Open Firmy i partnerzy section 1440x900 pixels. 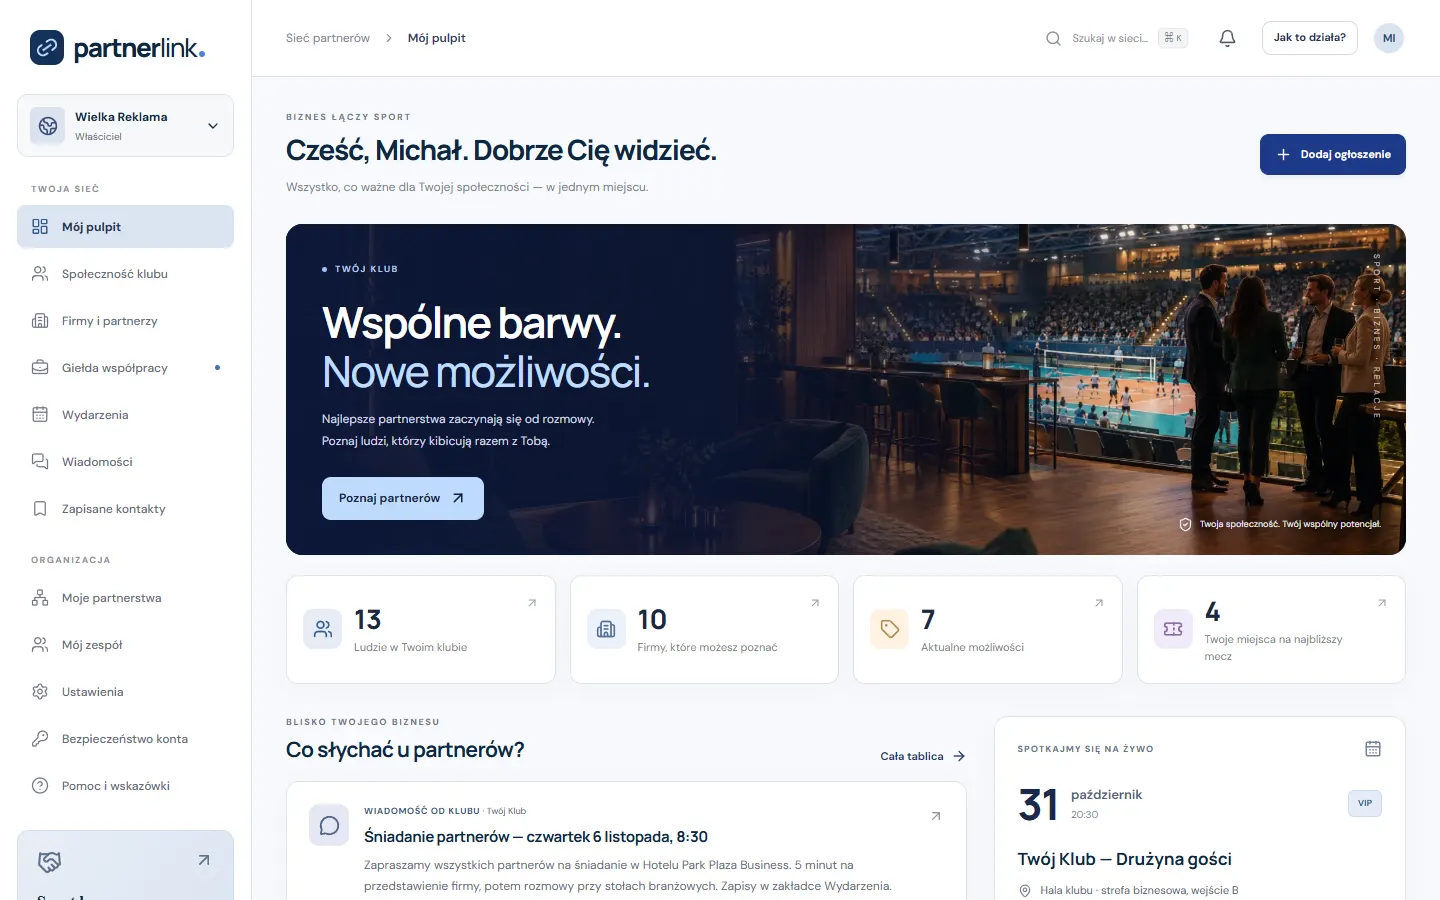point(125,321)
